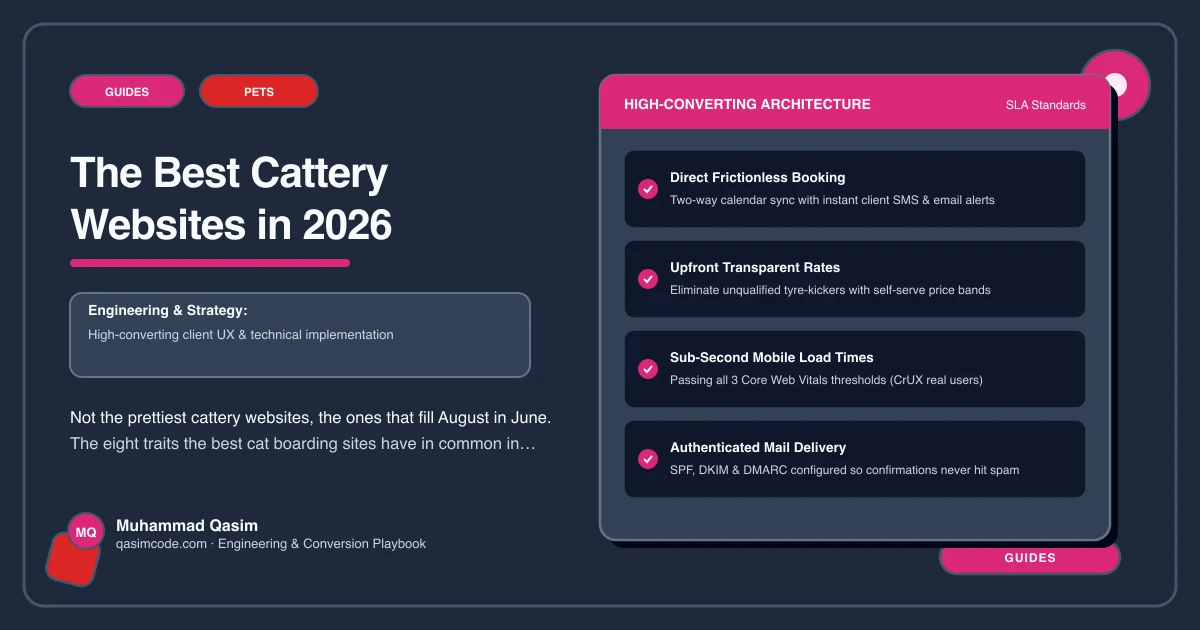
Task: Click High-Converting Architecture header title
Action: 747,104
